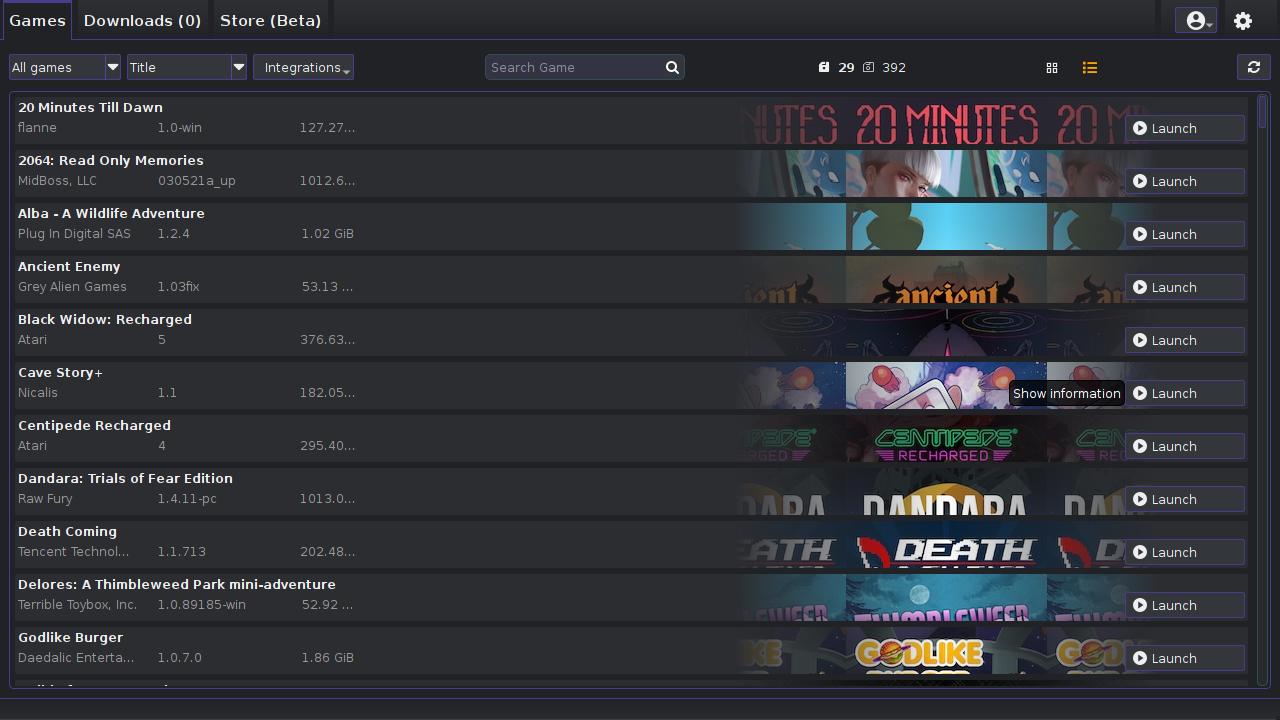Open the Title sort dropdown
The width and height of the screenshot is (1280, 720).
pyautogui.click(x=187, y=67)
